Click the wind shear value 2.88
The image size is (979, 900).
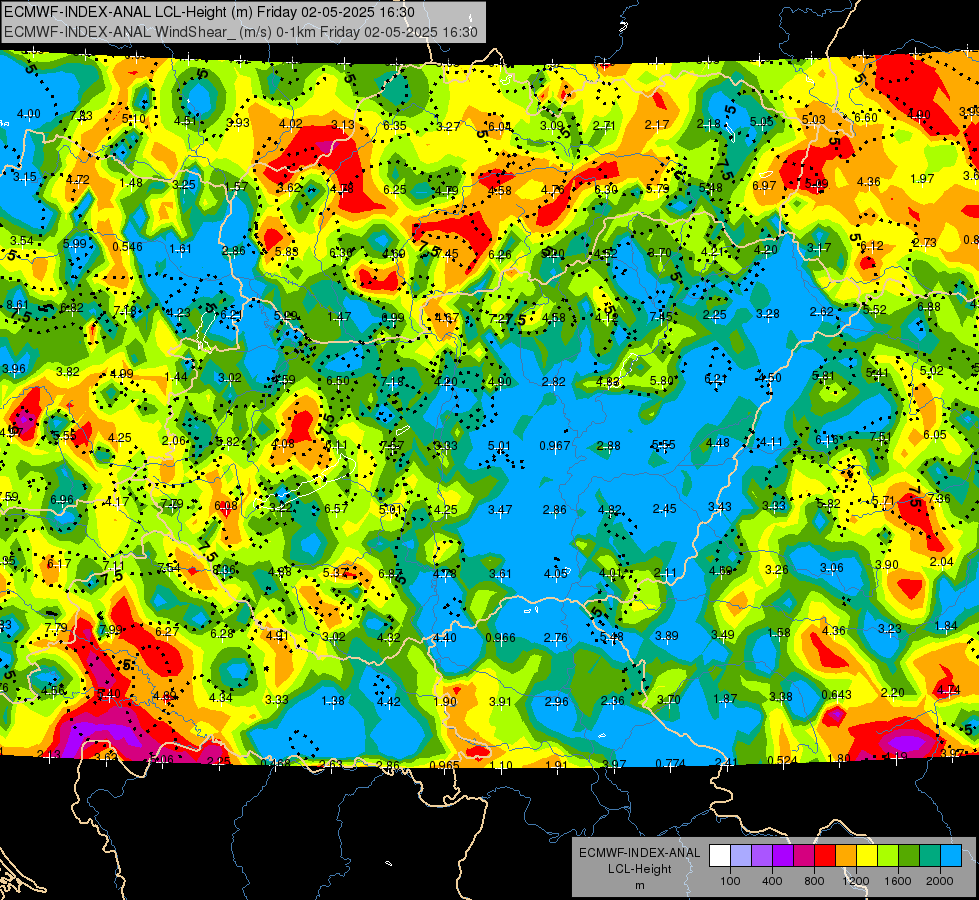pyautogui.click(x=609, y=446)
